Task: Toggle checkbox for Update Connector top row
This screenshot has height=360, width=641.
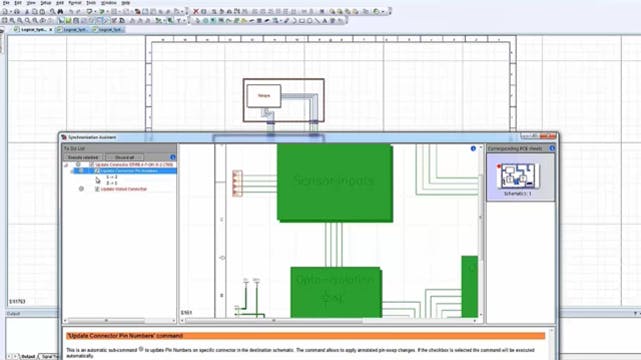Action: 91,165
